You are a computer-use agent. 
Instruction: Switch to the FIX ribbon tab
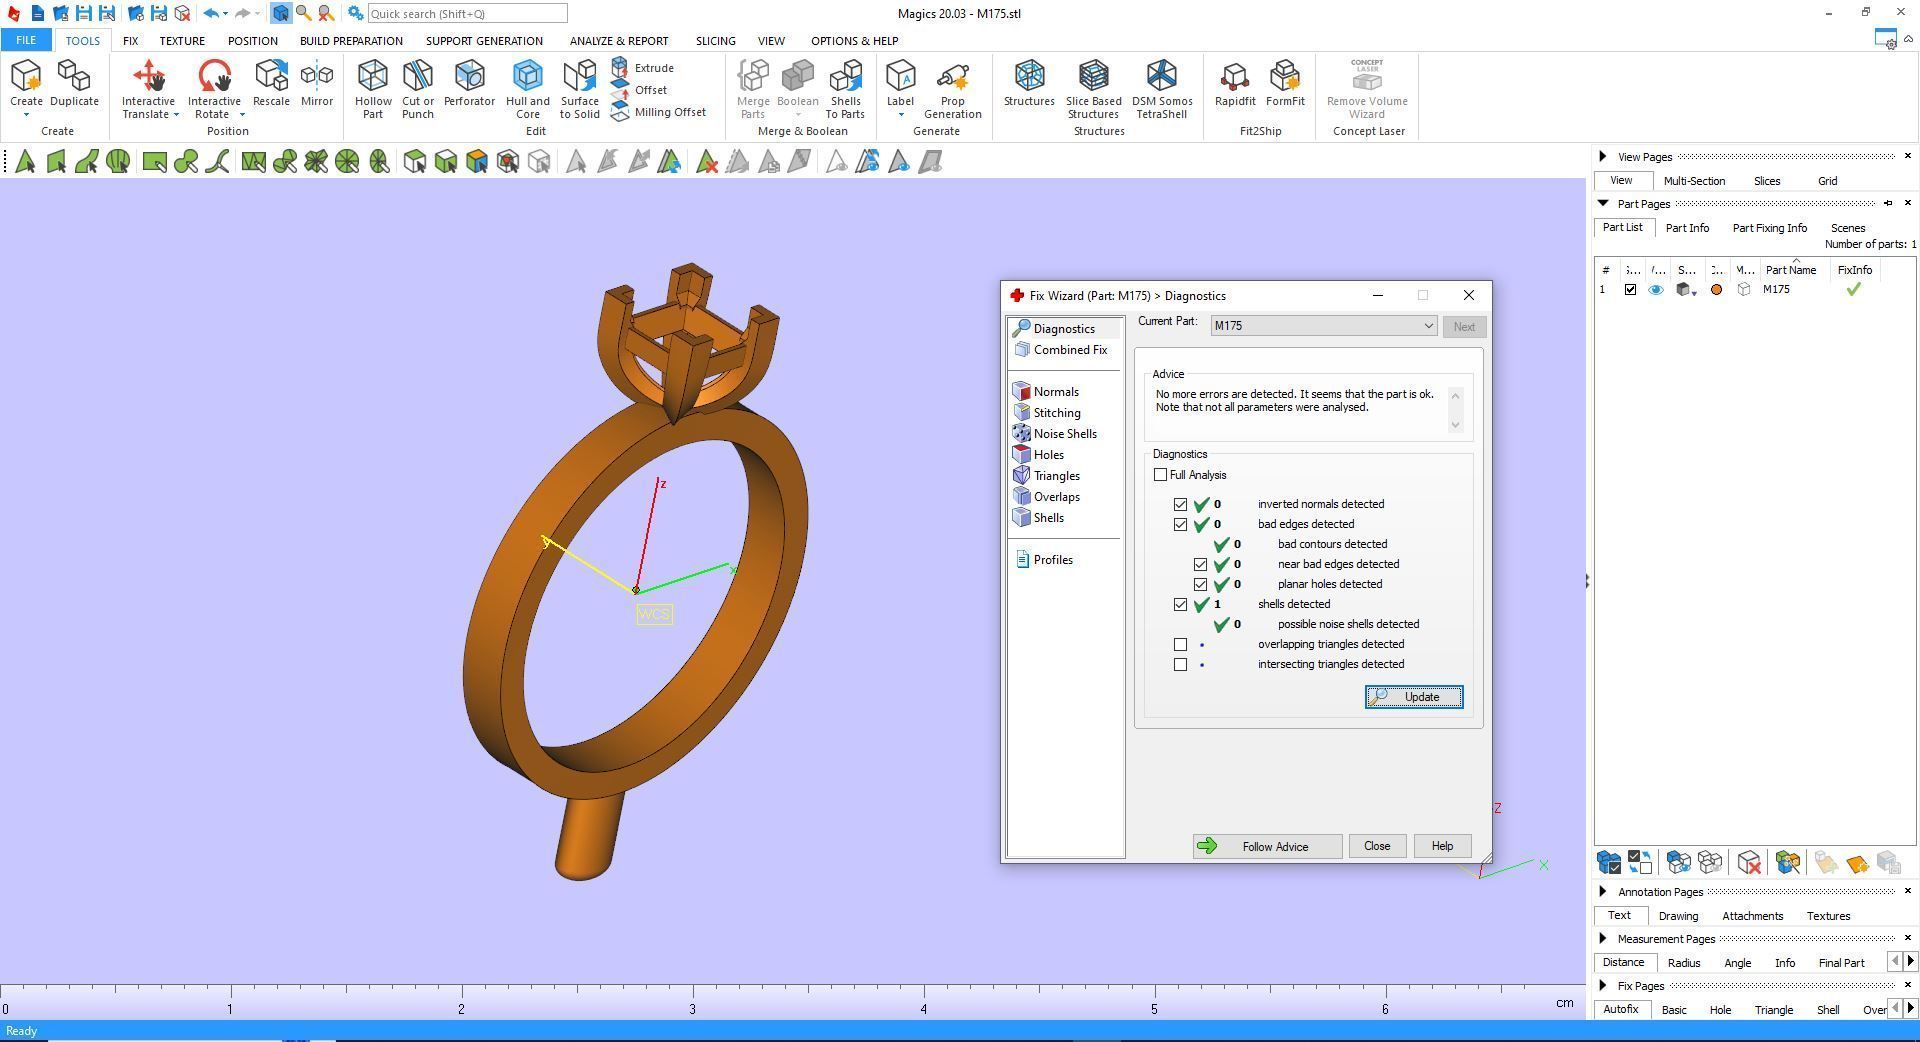tap(130, 41)
